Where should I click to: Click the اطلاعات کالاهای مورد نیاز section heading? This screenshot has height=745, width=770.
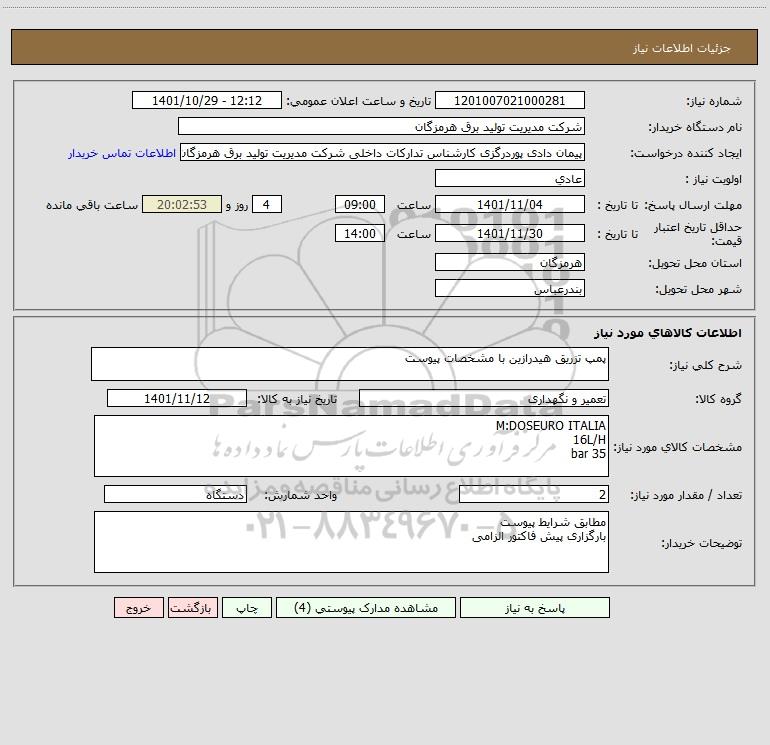tap(668, 333)
